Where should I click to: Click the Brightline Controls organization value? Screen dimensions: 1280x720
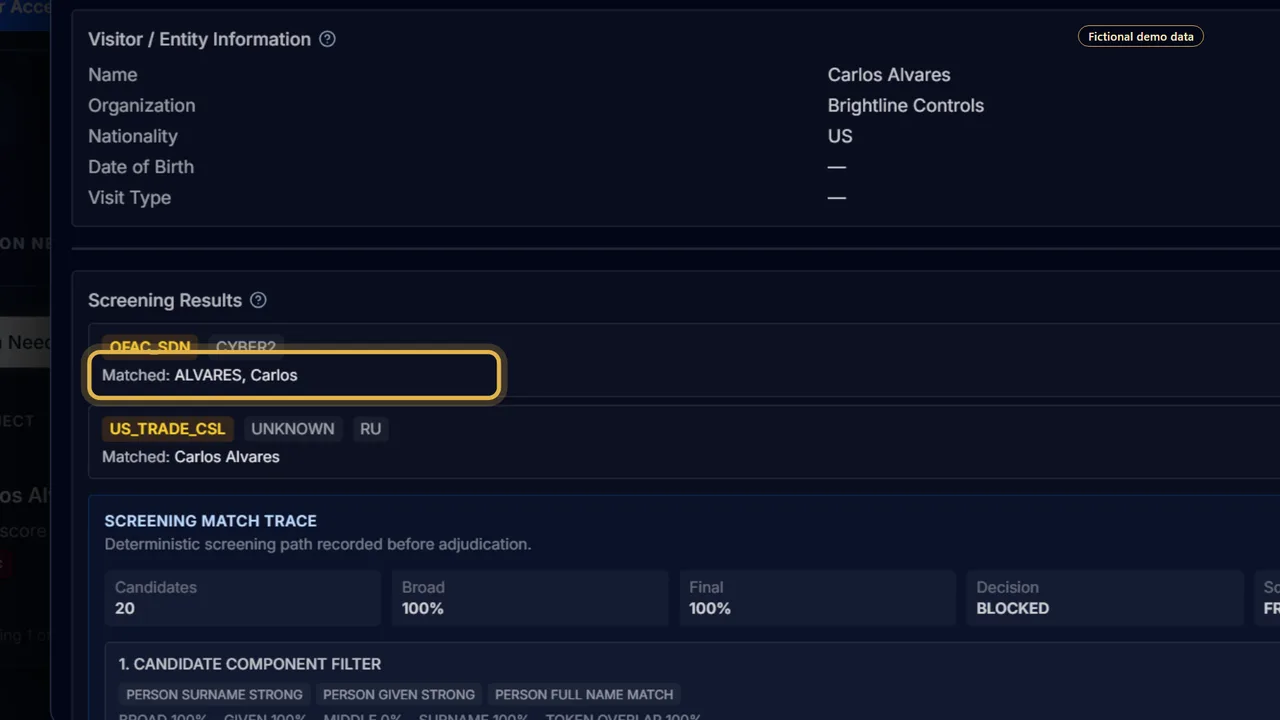point(906,105)
